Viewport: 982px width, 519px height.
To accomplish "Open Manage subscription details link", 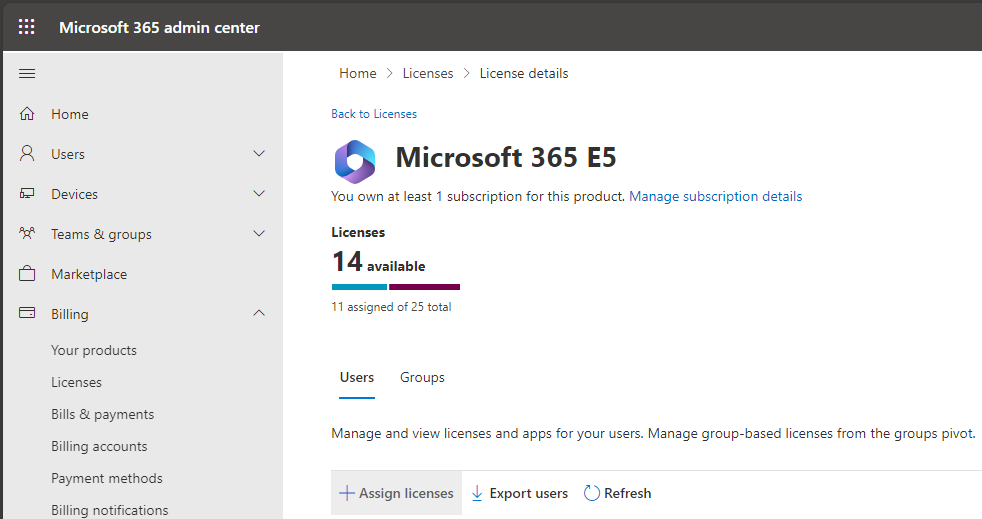I will point(715,197).
